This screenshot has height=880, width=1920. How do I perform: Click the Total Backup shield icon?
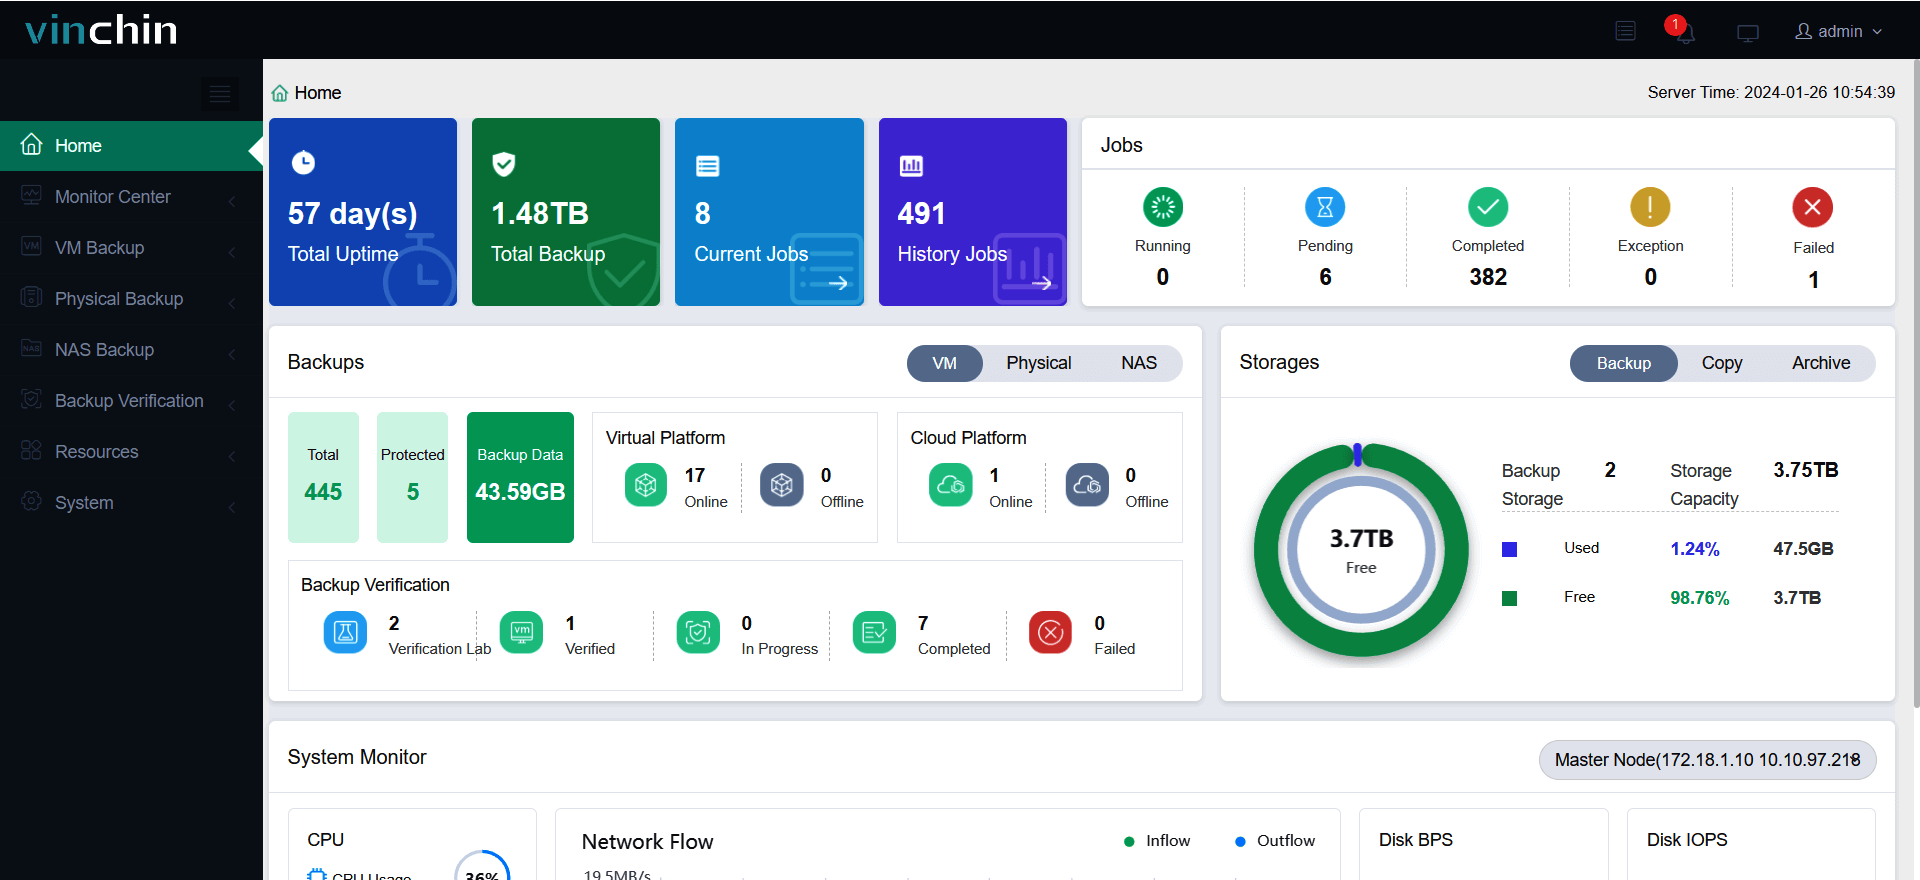pyautogui.click(x=504, y=164)
